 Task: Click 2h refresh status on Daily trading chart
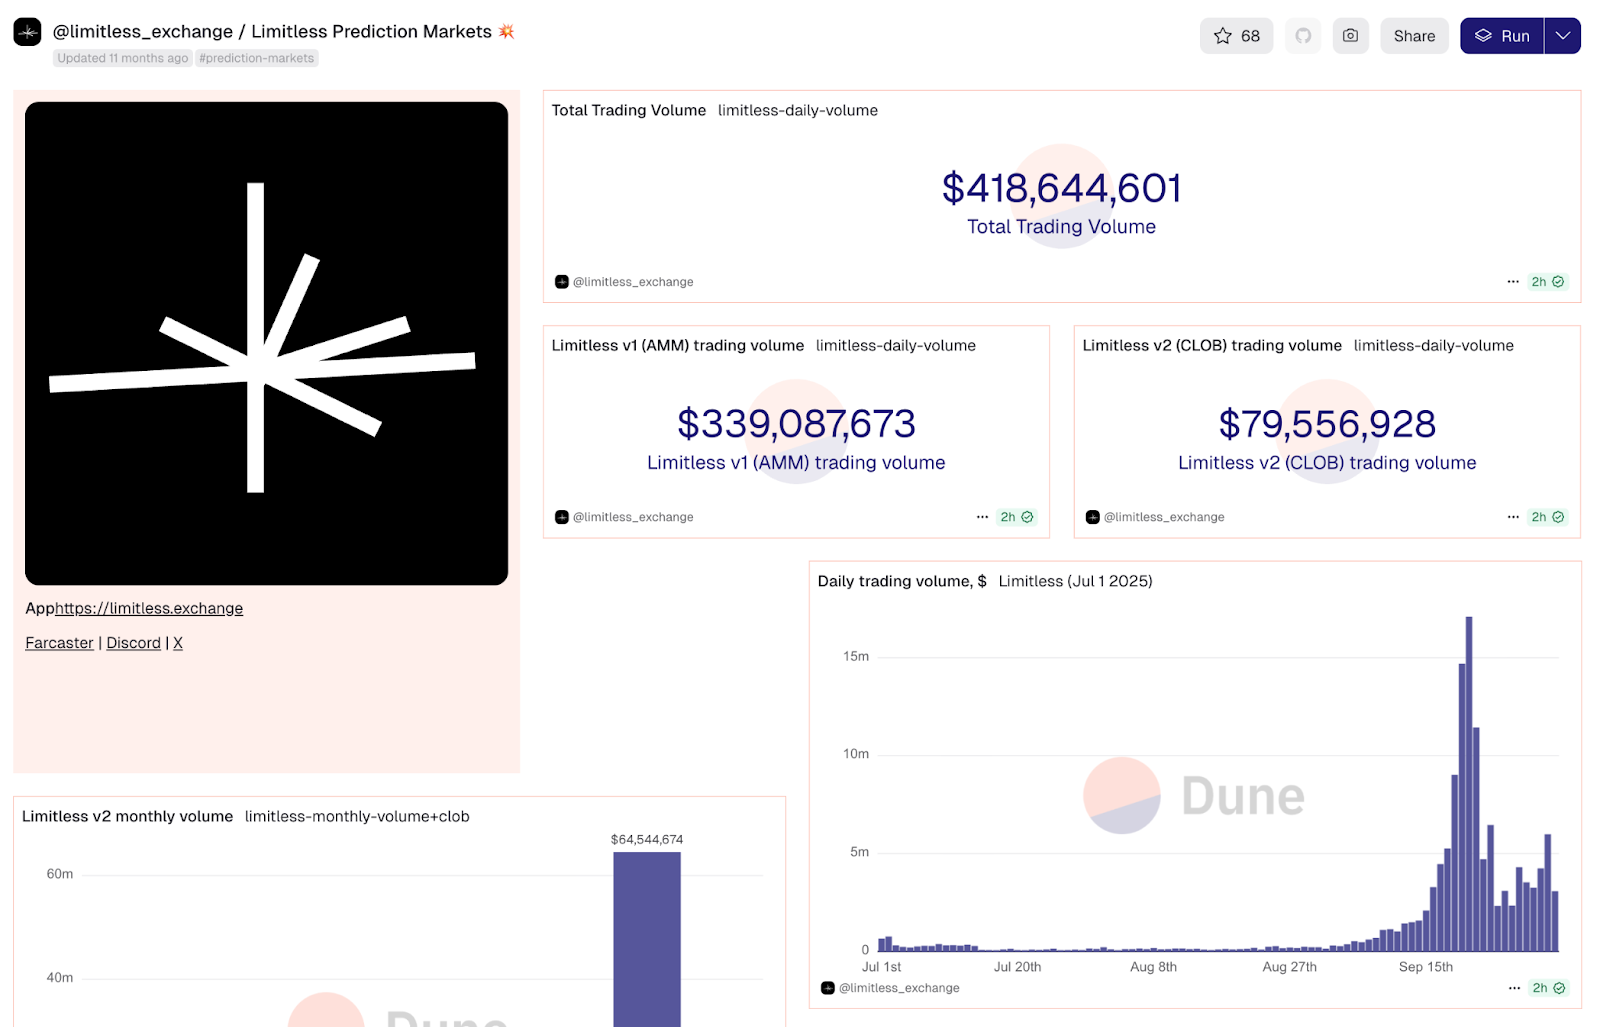pyautogui.click(x=1548, y=988)
